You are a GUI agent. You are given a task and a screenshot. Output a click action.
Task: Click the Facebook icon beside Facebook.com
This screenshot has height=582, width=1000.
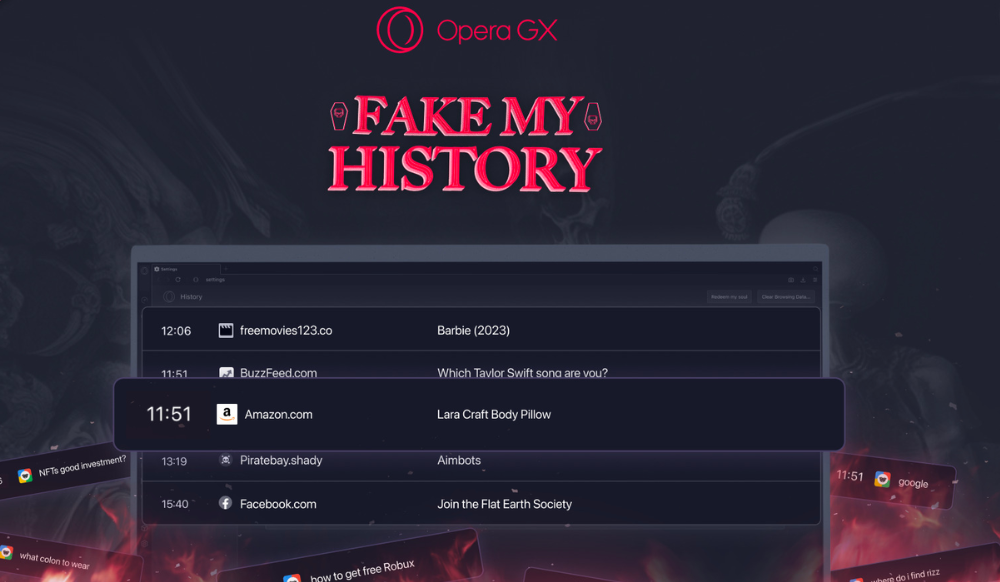(226, 504)
